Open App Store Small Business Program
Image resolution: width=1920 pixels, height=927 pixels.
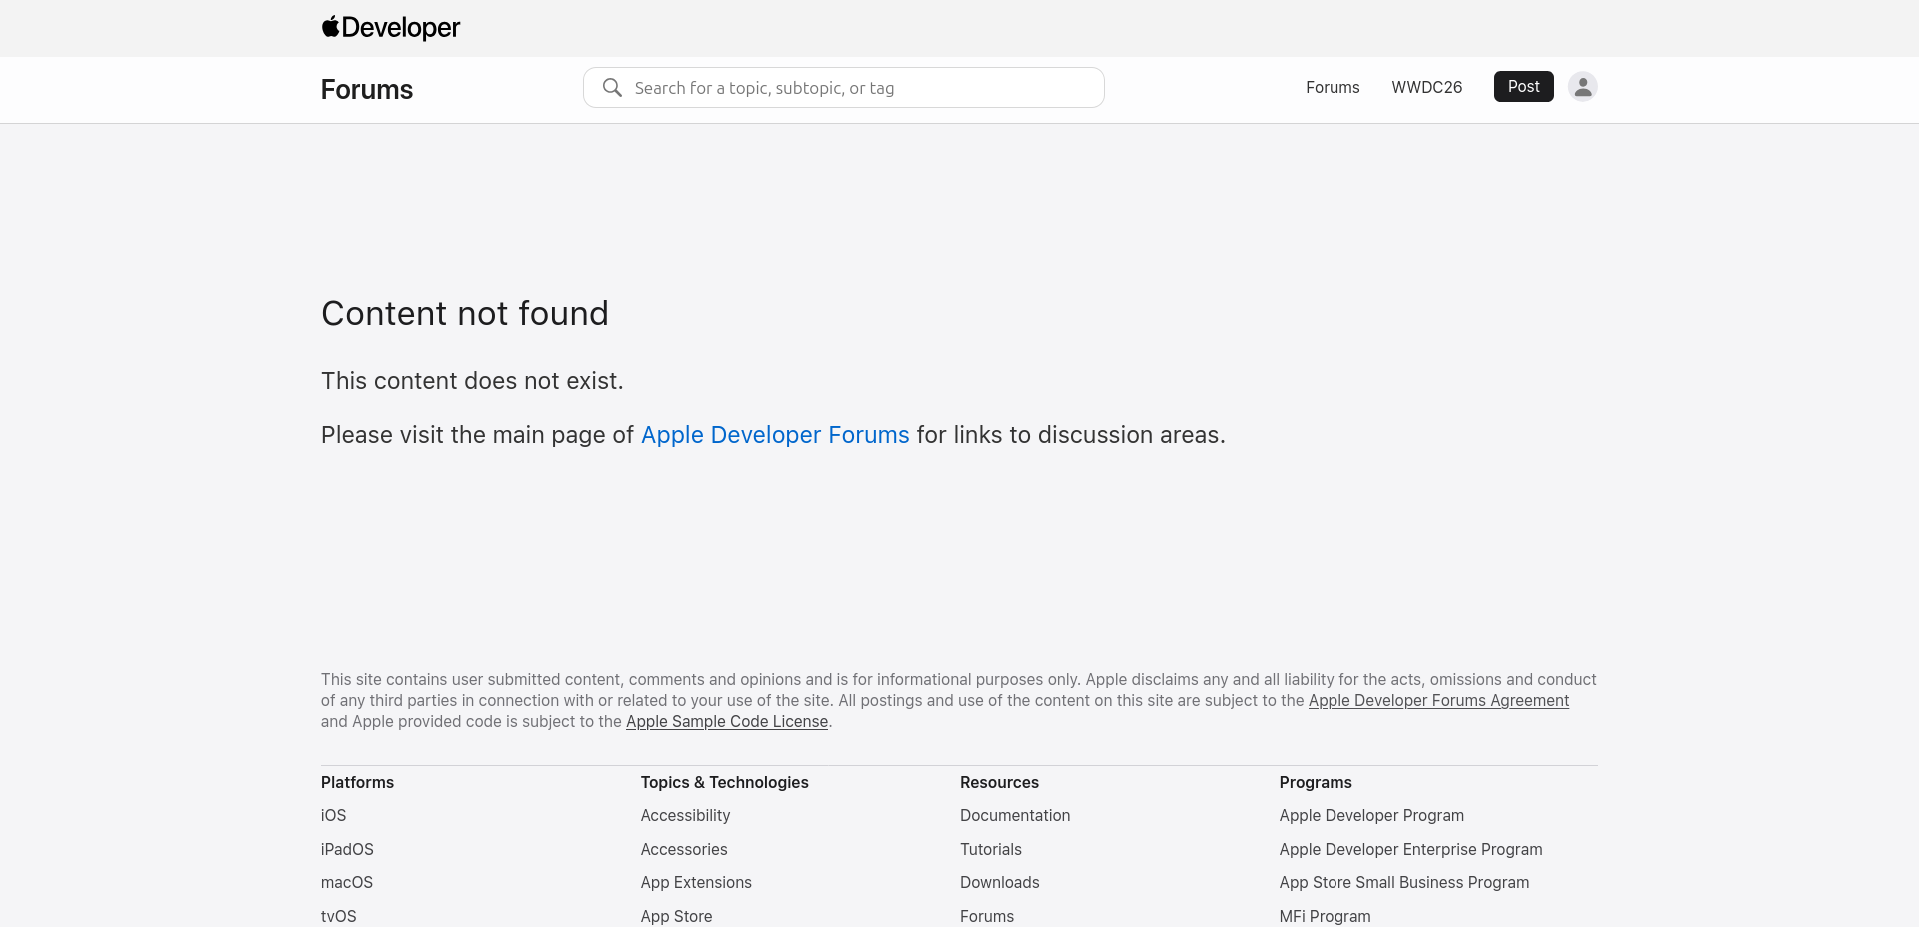pos(1404,883)
